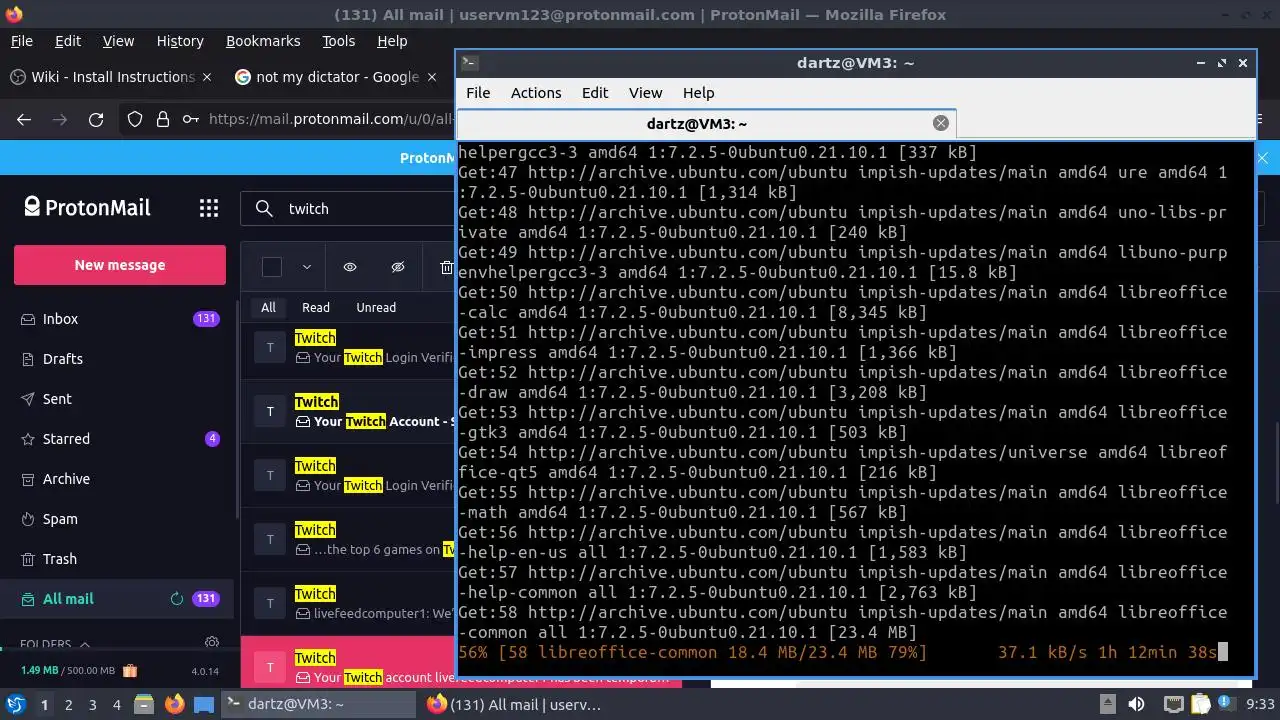1280x720 pixels.
Task: Close the 'not my dictator' Google tab
Action: pos(432,77)
